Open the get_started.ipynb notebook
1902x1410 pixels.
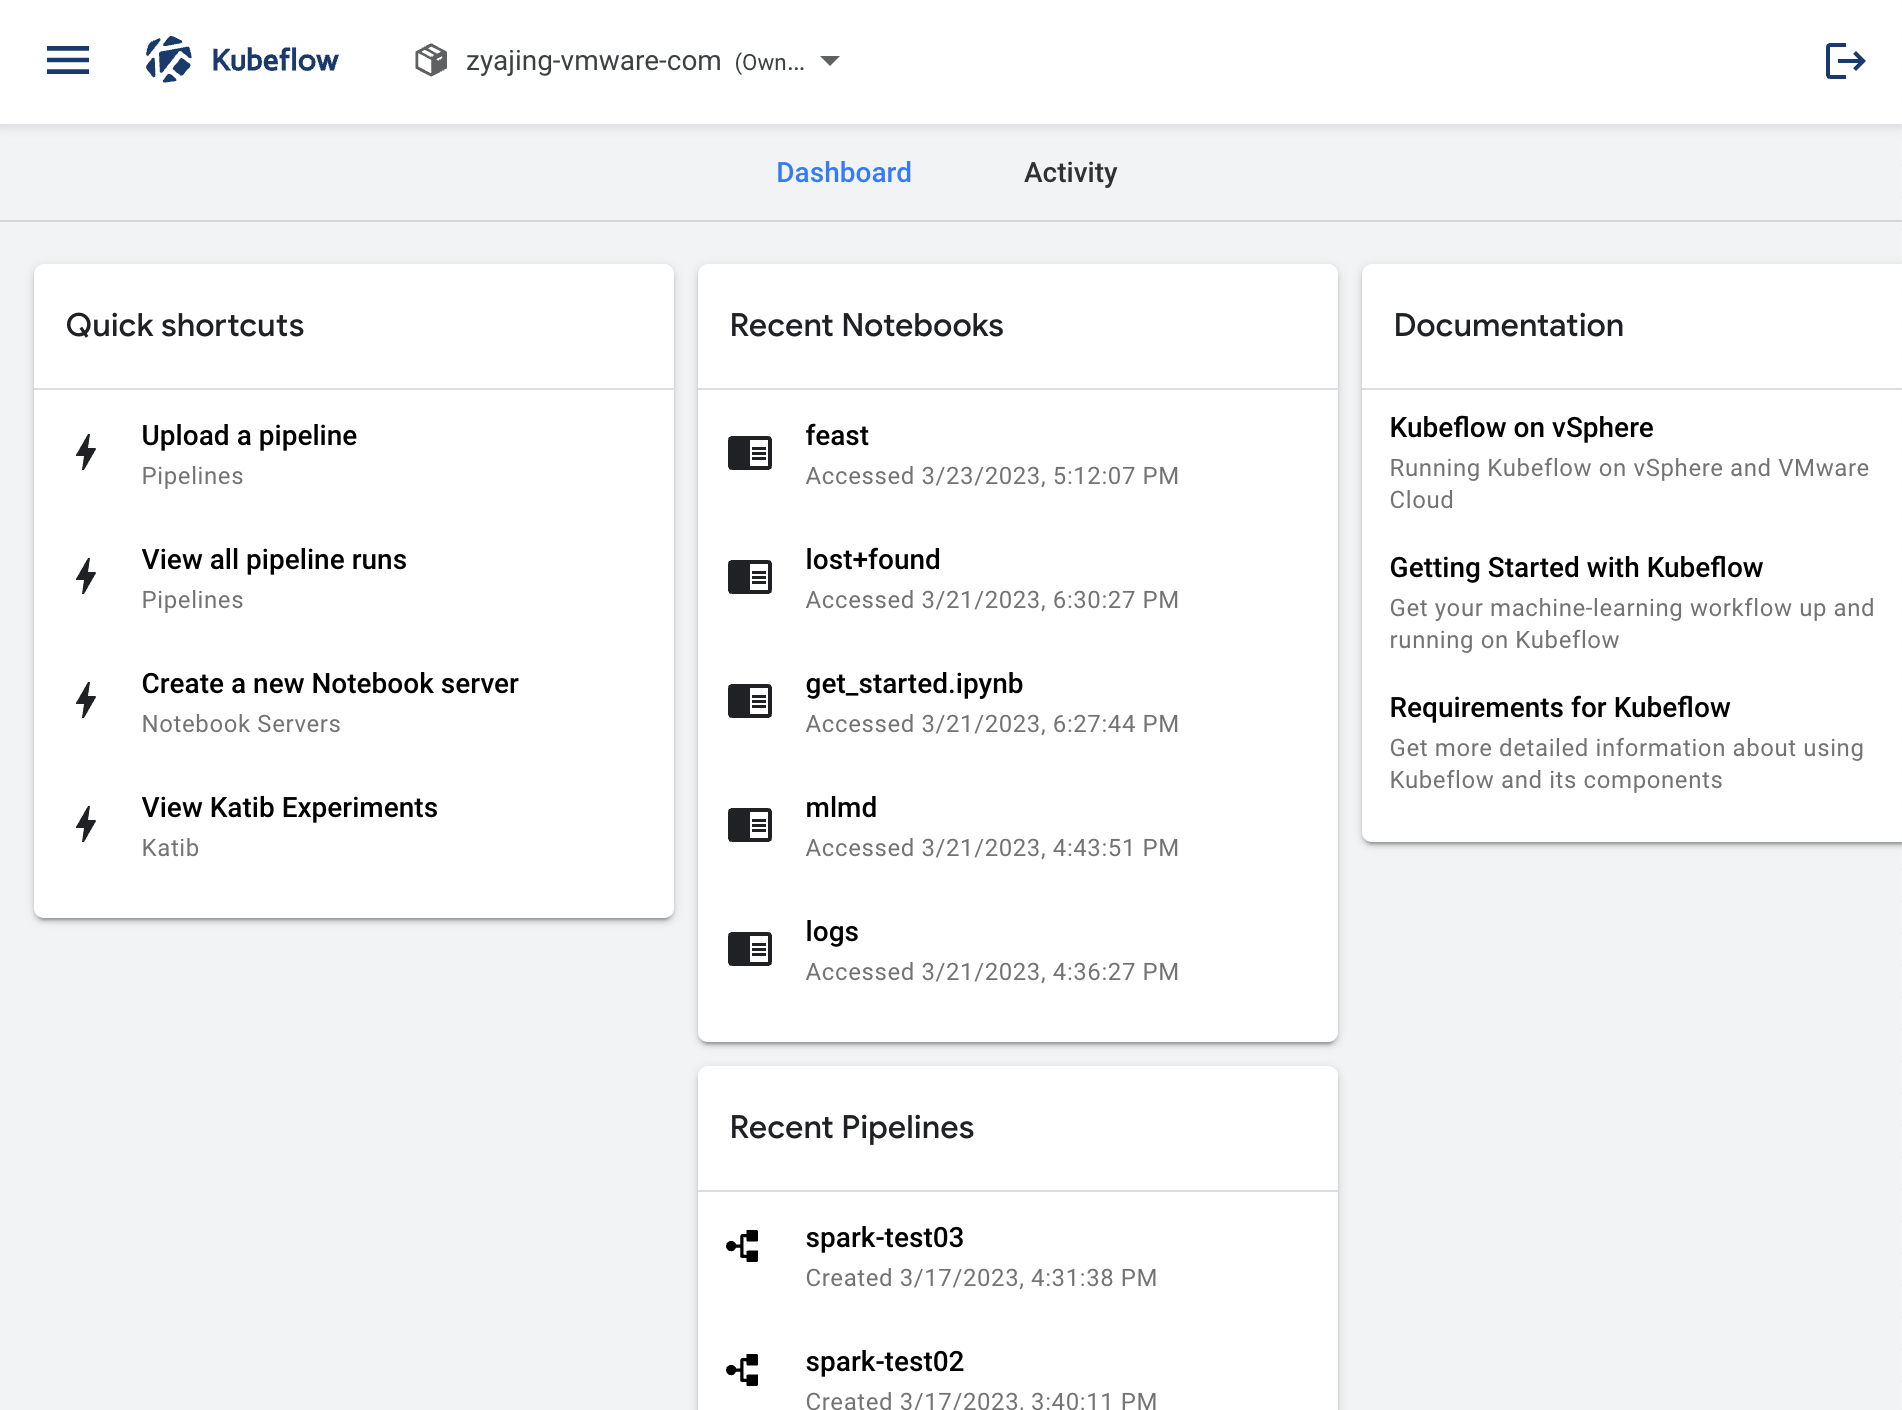914,684
